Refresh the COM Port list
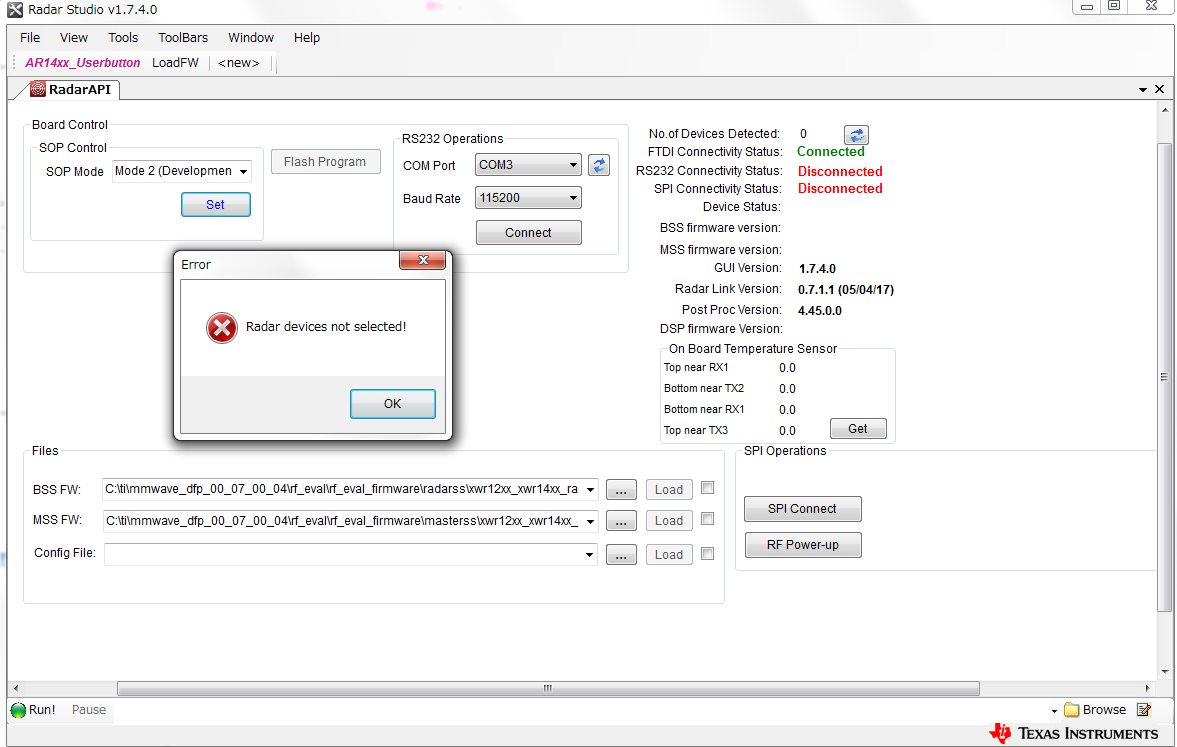The image size is (1177, 747). pos(599,165)
